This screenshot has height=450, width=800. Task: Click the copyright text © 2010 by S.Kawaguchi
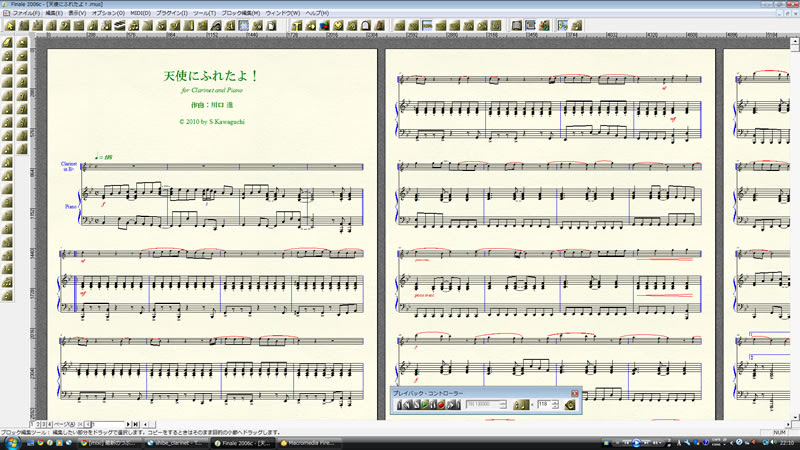[212, 122]
